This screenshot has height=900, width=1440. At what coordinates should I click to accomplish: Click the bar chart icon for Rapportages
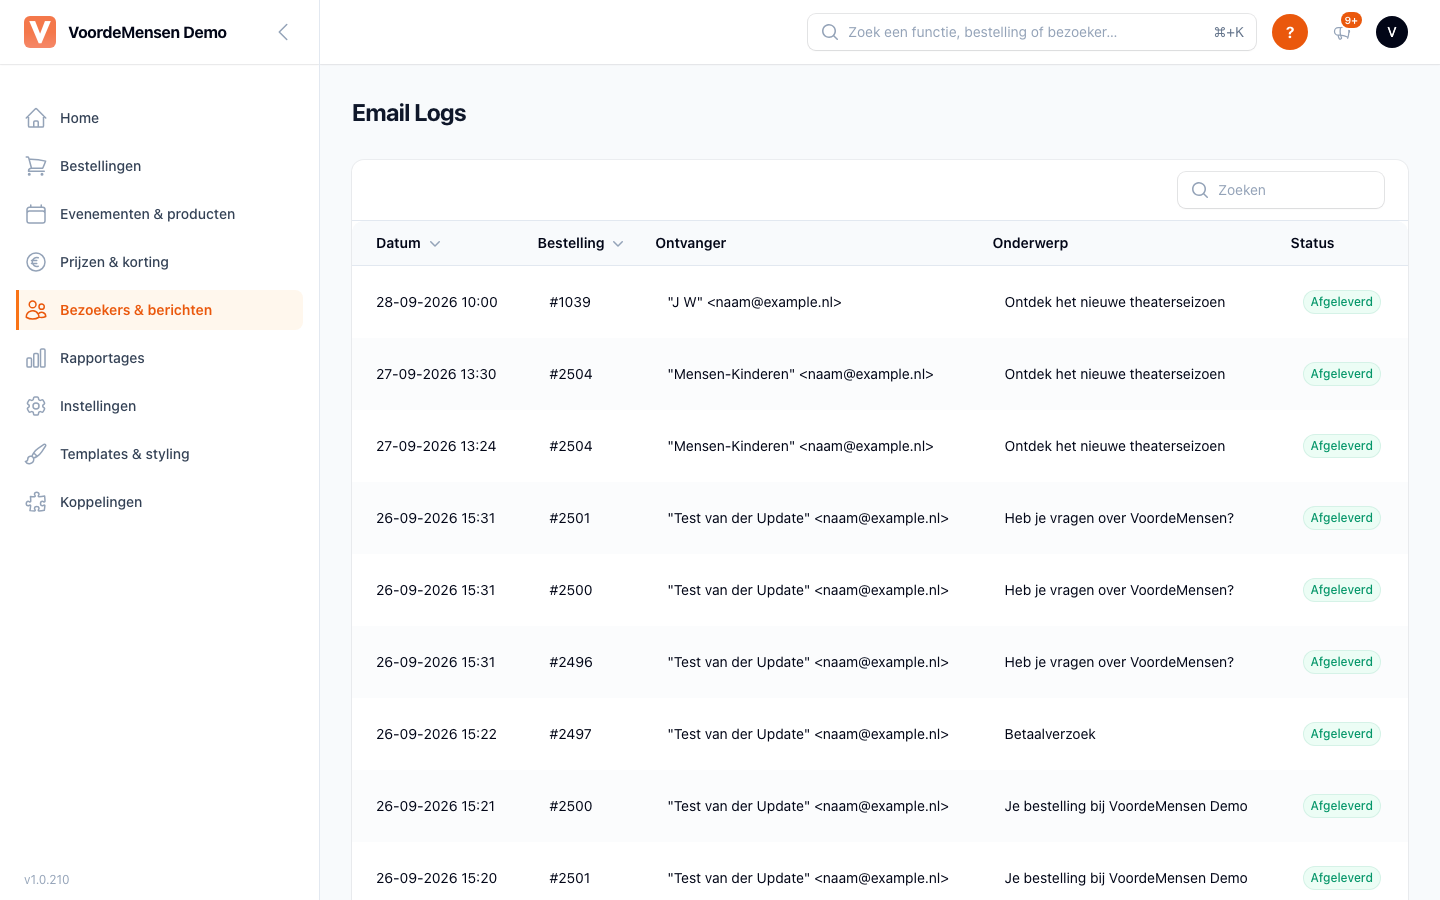pos(36,358)
